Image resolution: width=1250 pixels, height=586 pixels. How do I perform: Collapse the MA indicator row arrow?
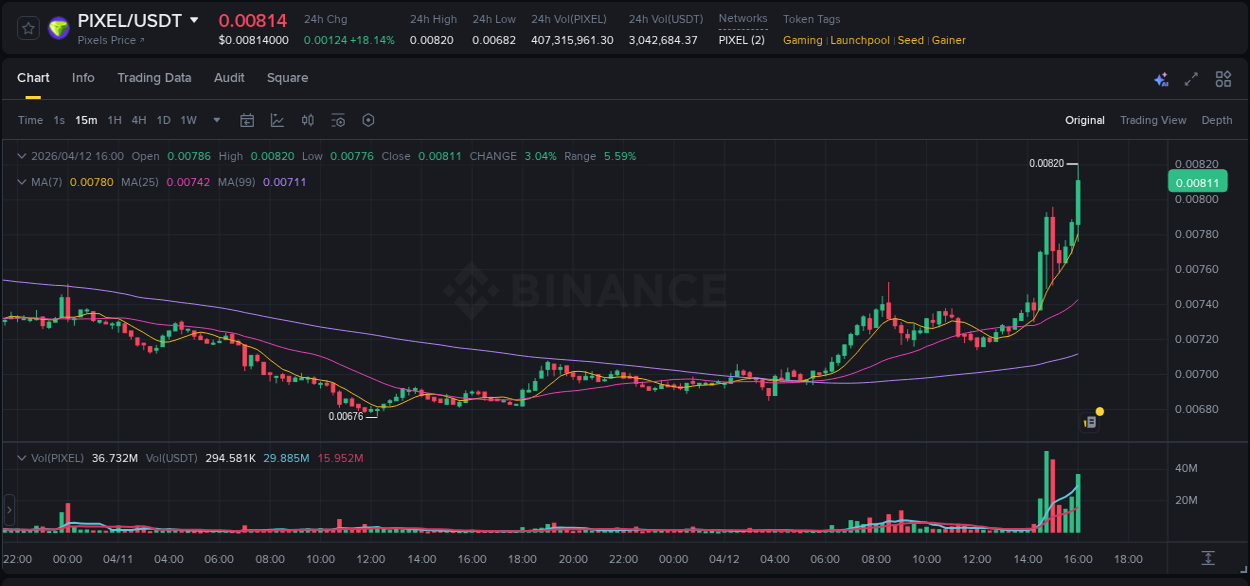(x=21, y=183)
